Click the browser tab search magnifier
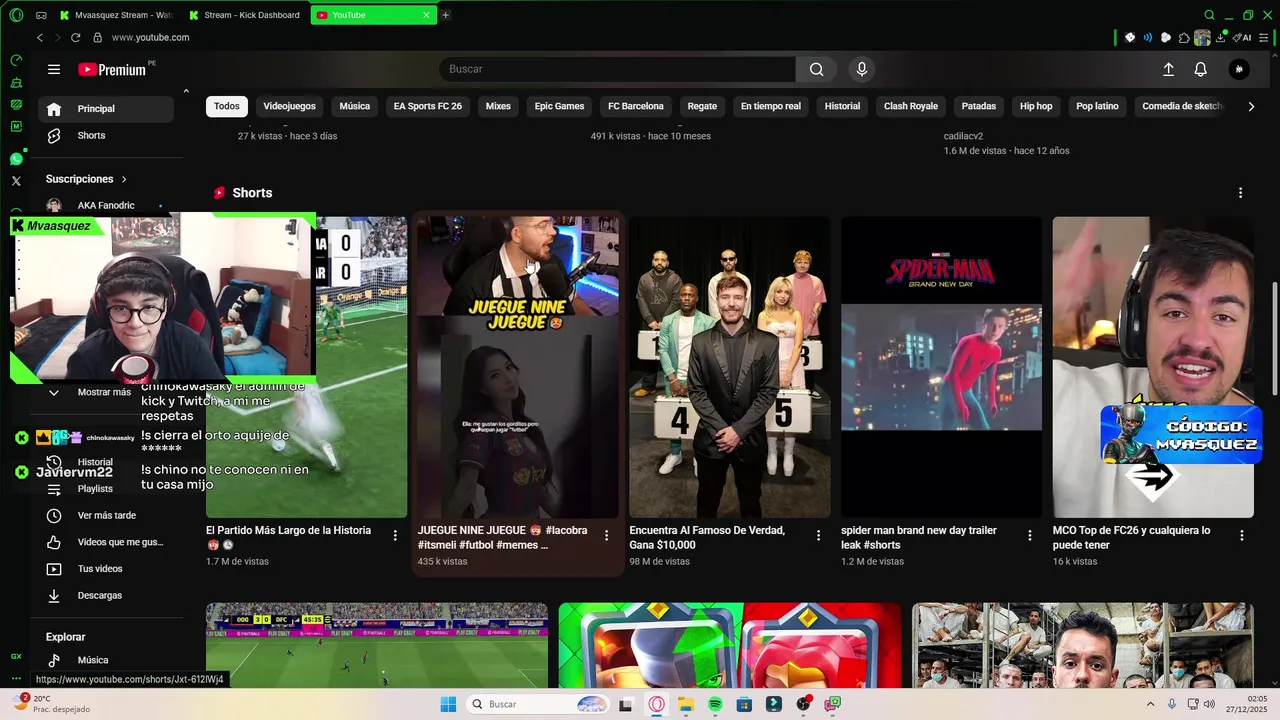This screenshot has height=720, width=1280. (1209, 15)
